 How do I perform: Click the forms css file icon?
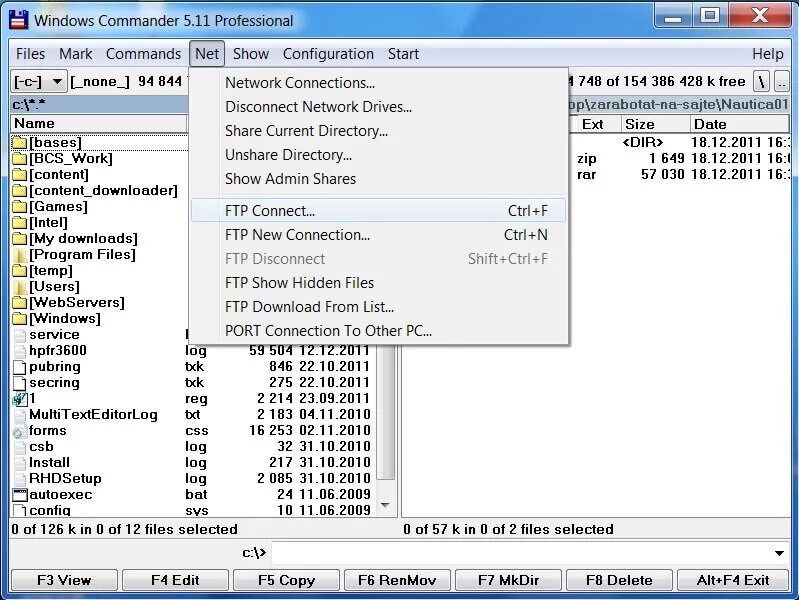20,431
